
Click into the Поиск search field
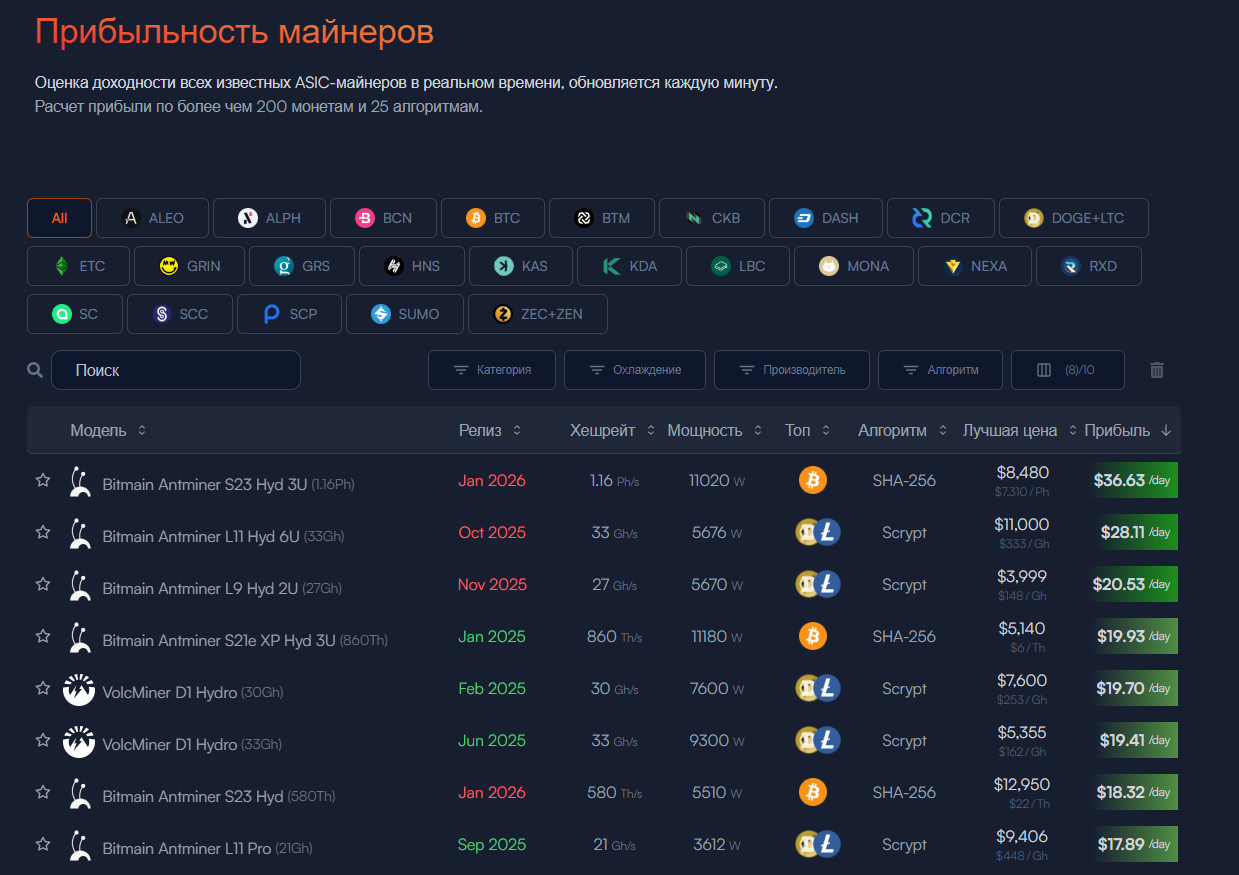(x=176, y=370)
